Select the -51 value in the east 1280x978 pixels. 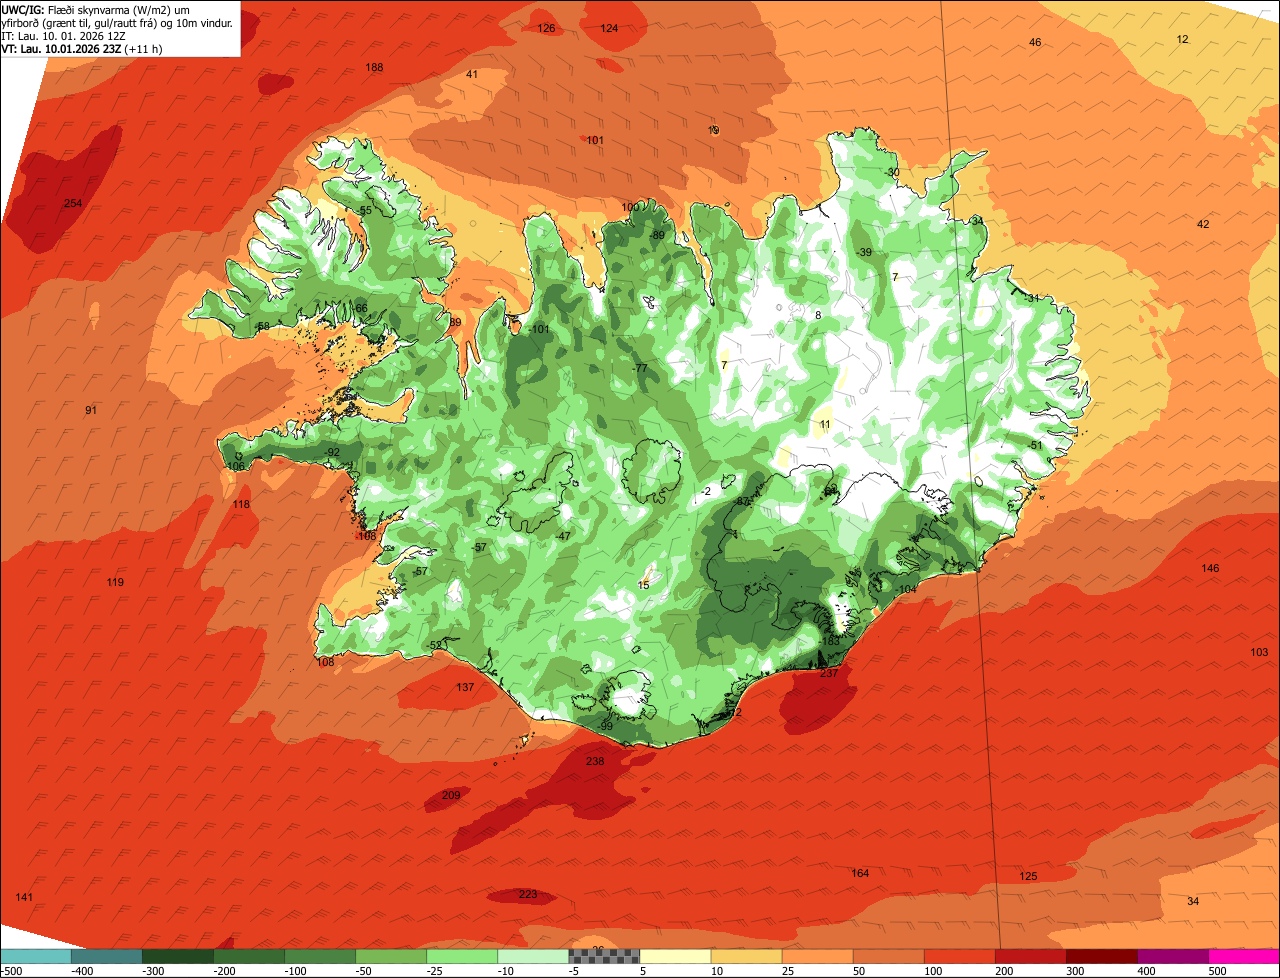(1035, 445)
